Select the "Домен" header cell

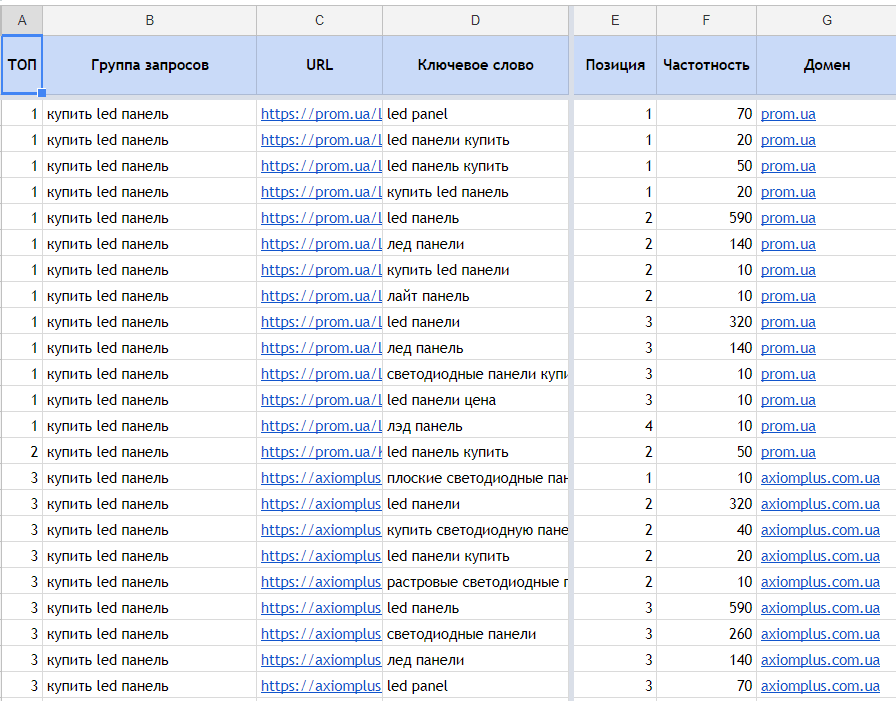[826, 65]
